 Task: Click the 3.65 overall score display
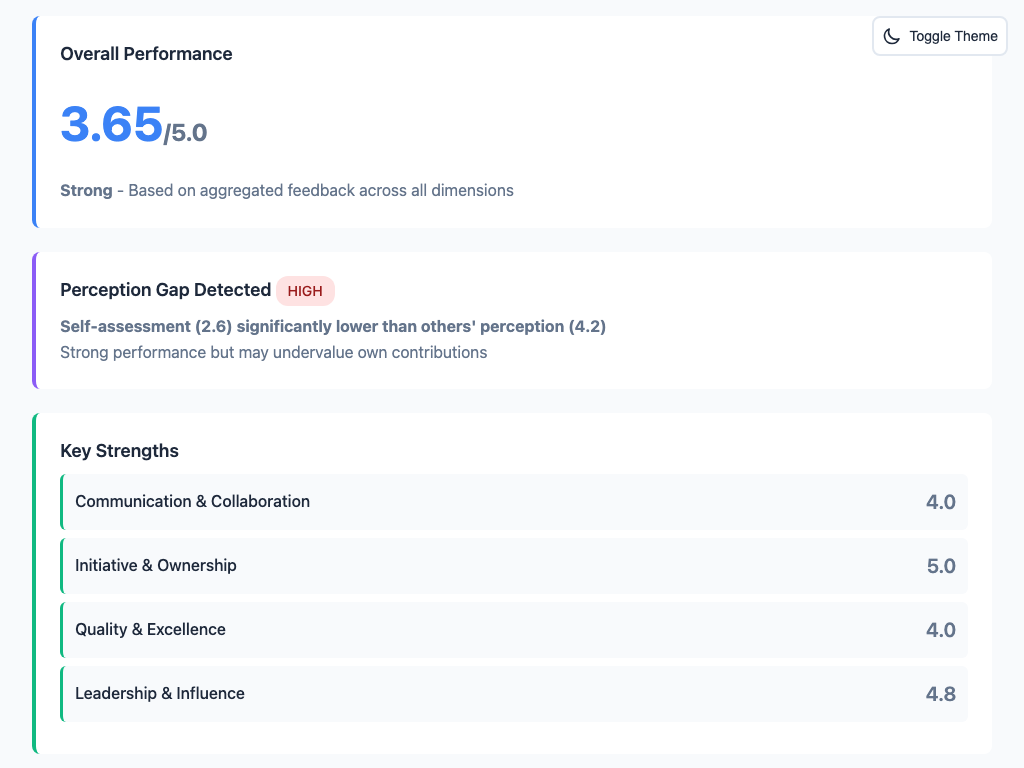click(x=112, y=126)
